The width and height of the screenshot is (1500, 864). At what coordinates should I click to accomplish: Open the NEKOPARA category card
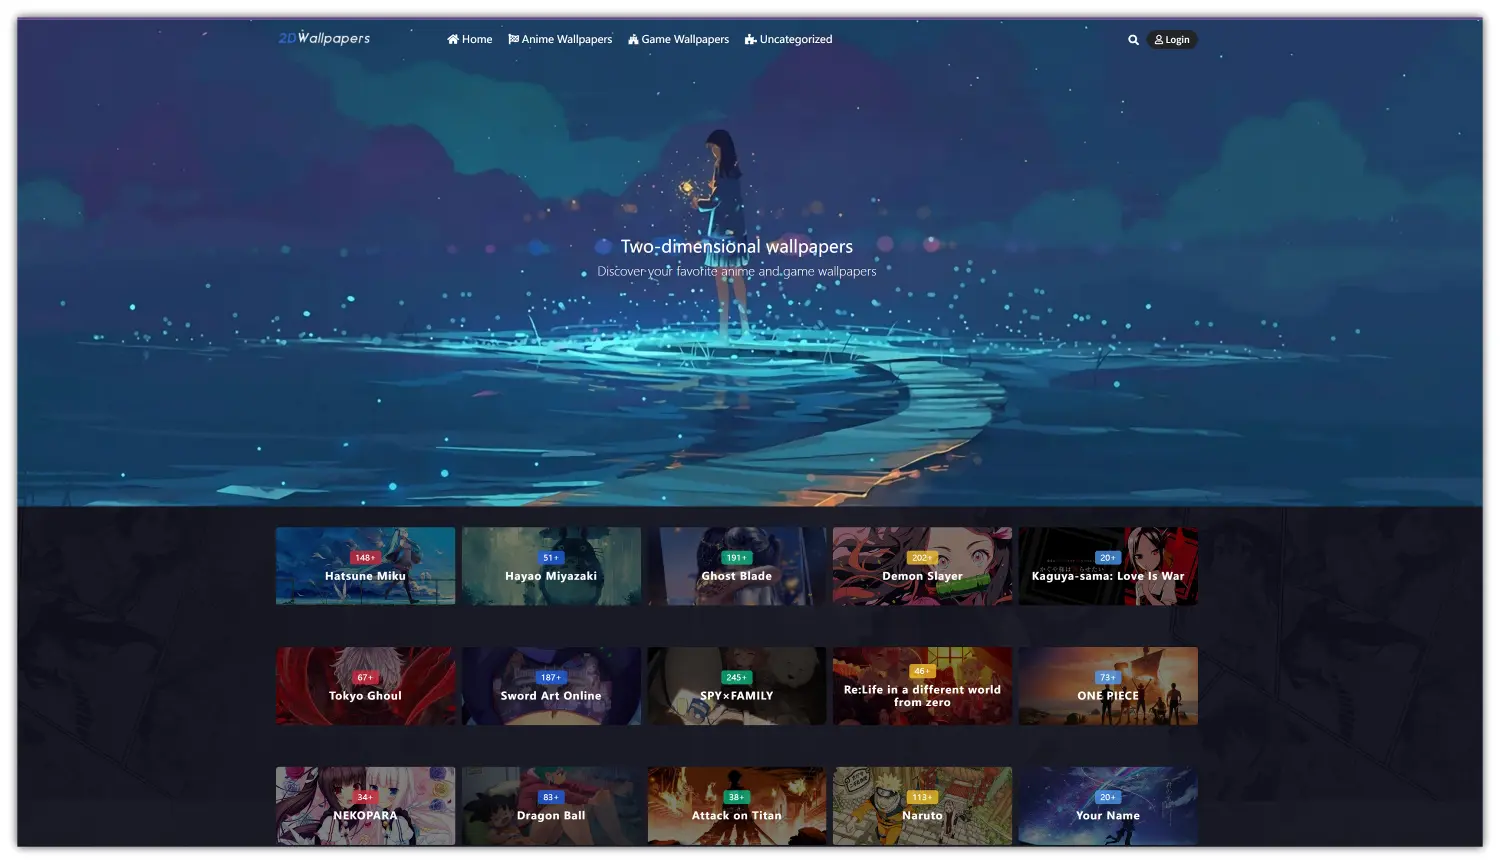[x=365, y=806]
